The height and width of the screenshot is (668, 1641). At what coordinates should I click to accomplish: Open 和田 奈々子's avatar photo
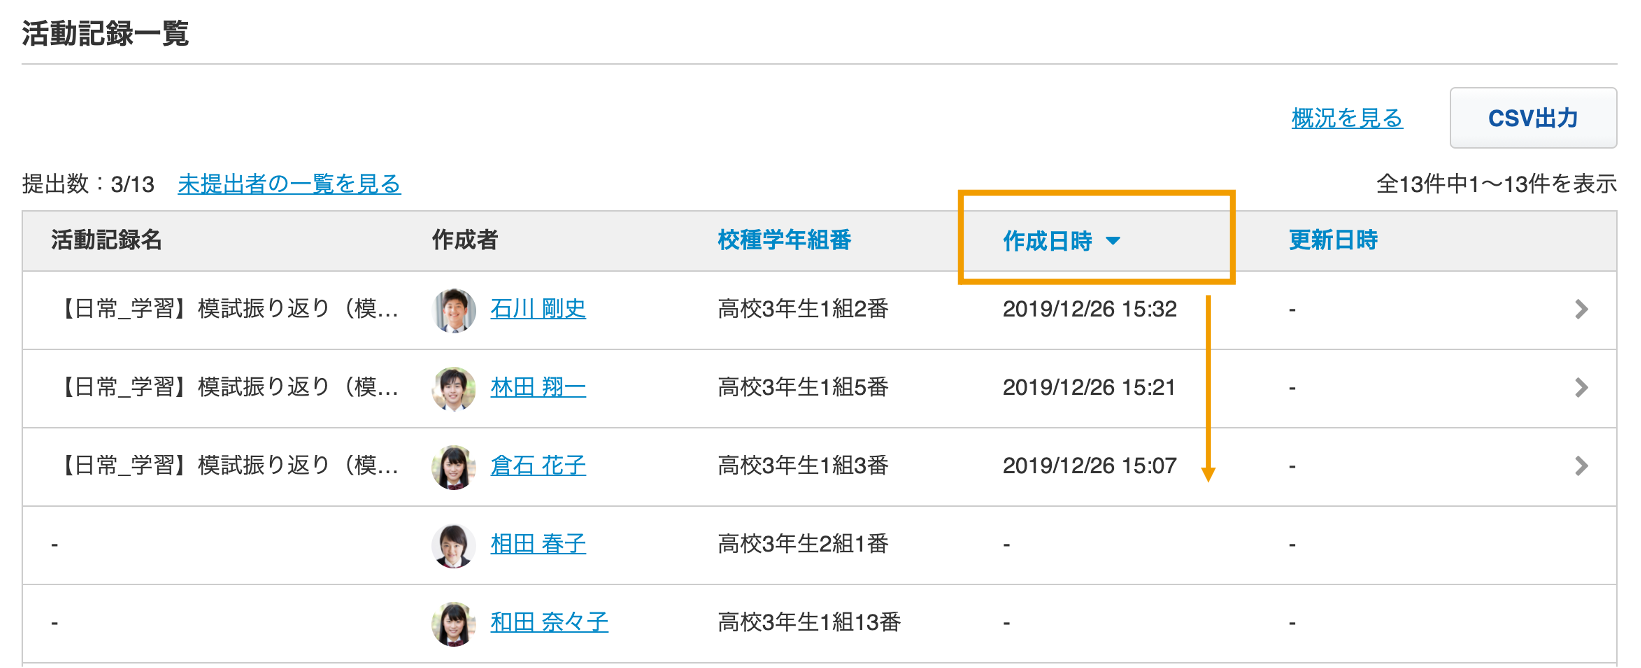(x=454, y=623)
